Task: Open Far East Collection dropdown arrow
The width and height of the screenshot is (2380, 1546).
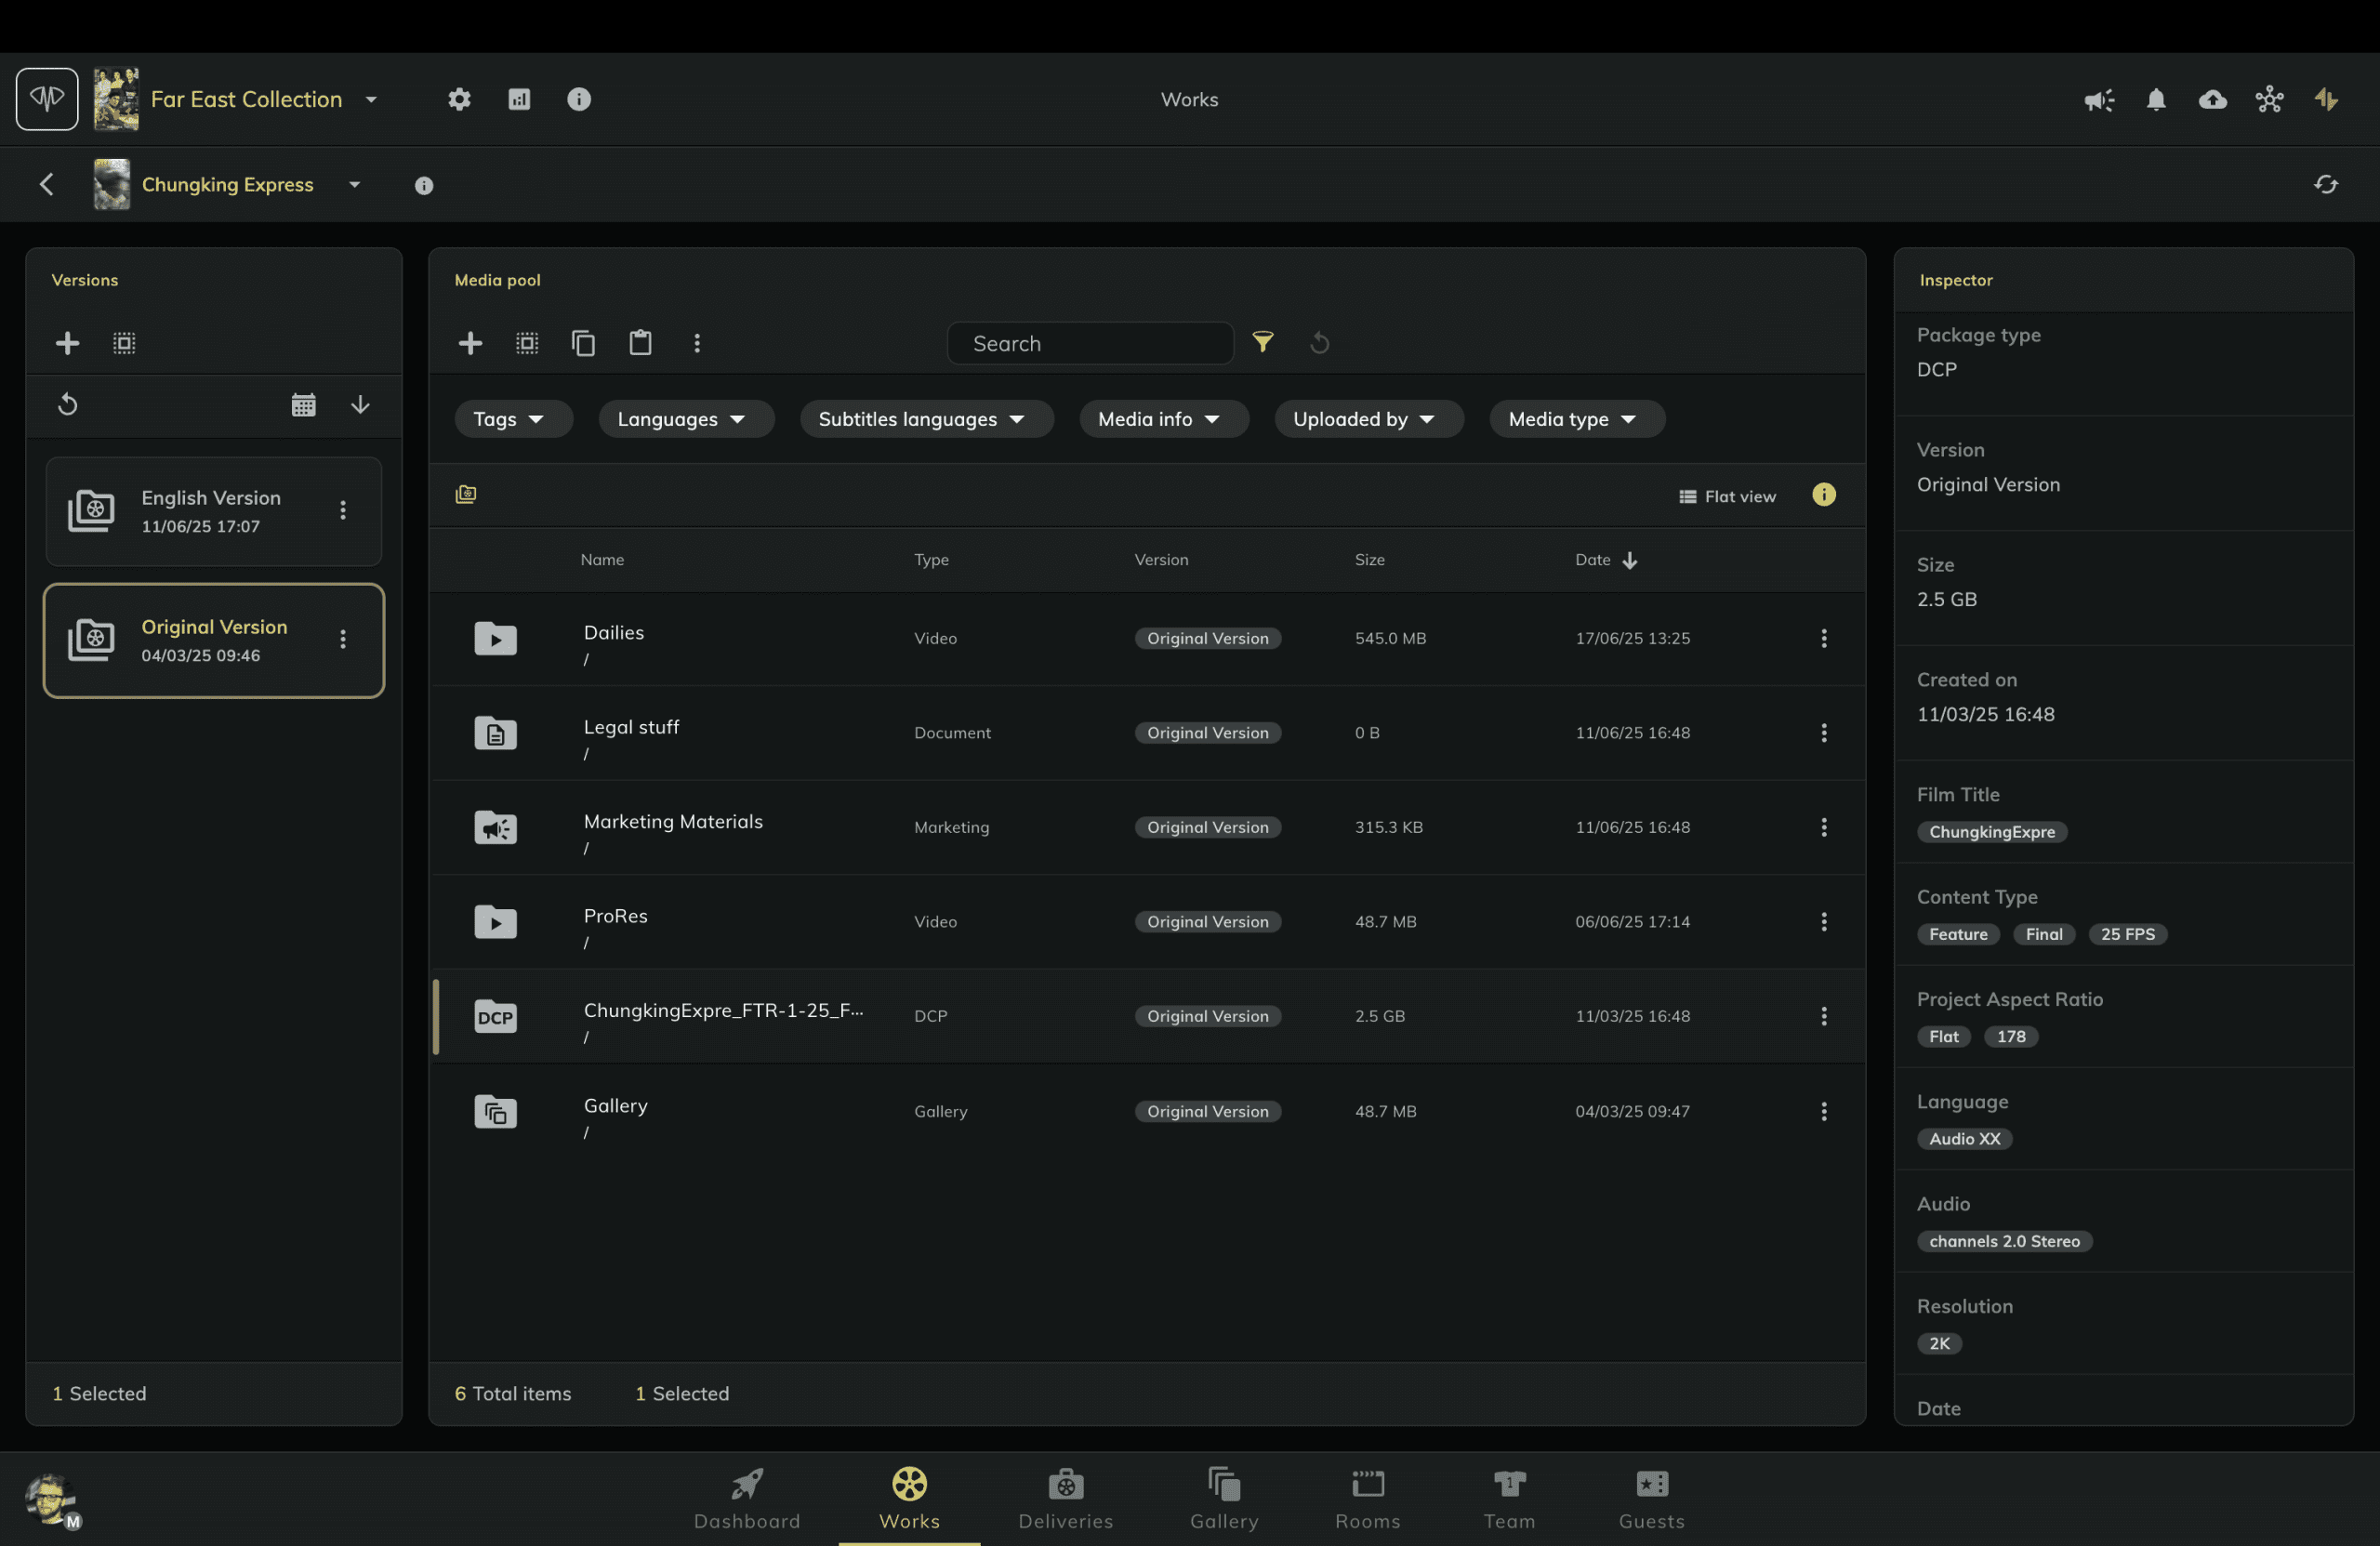Action: [371, 99]
